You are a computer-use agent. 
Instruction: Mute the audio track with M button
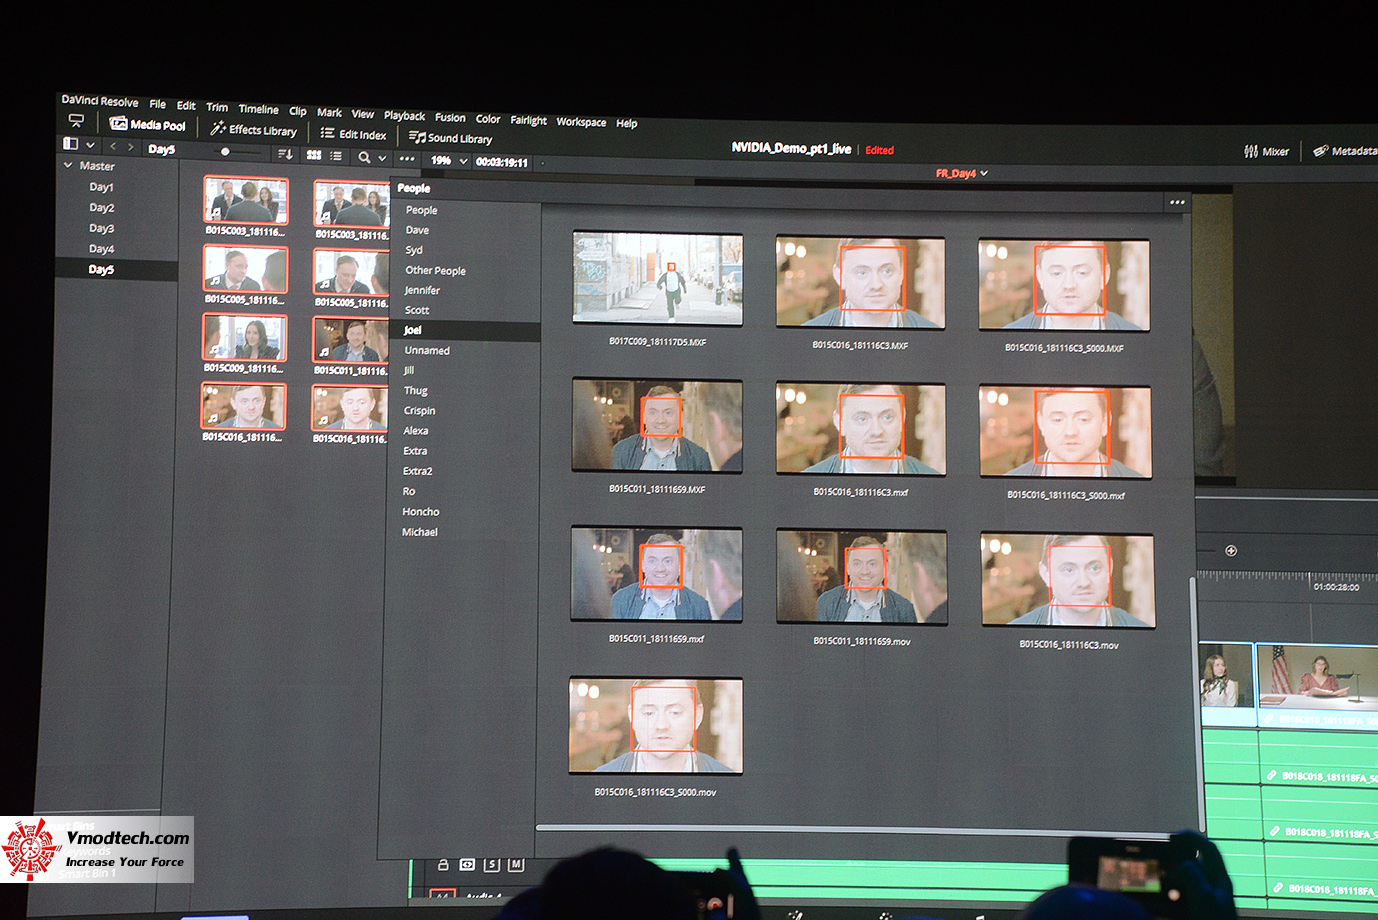[x=516, y=864]
